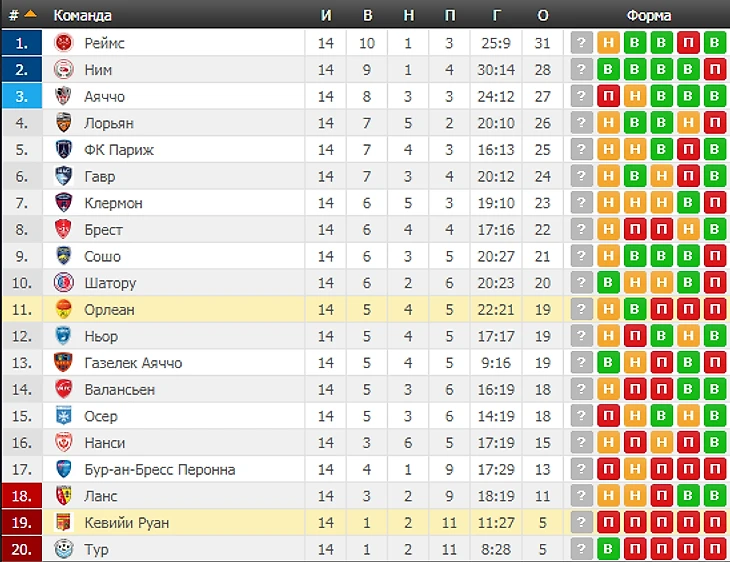
Task: Sort by the 'Г' goals column header
Action: 497,15
